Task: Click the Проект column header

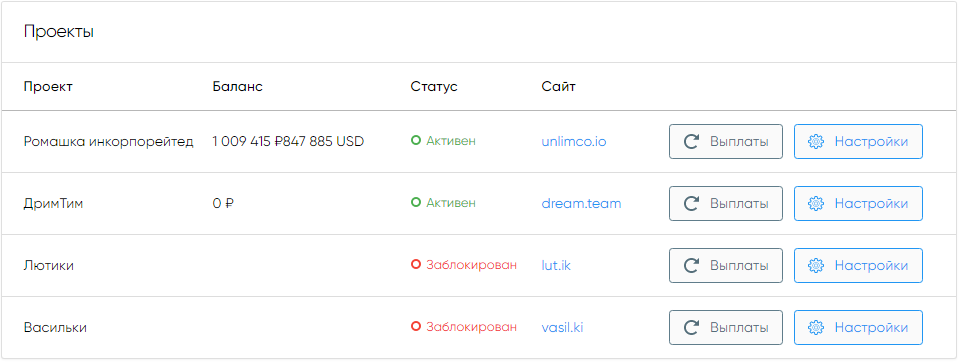Action: click(48, 87)
